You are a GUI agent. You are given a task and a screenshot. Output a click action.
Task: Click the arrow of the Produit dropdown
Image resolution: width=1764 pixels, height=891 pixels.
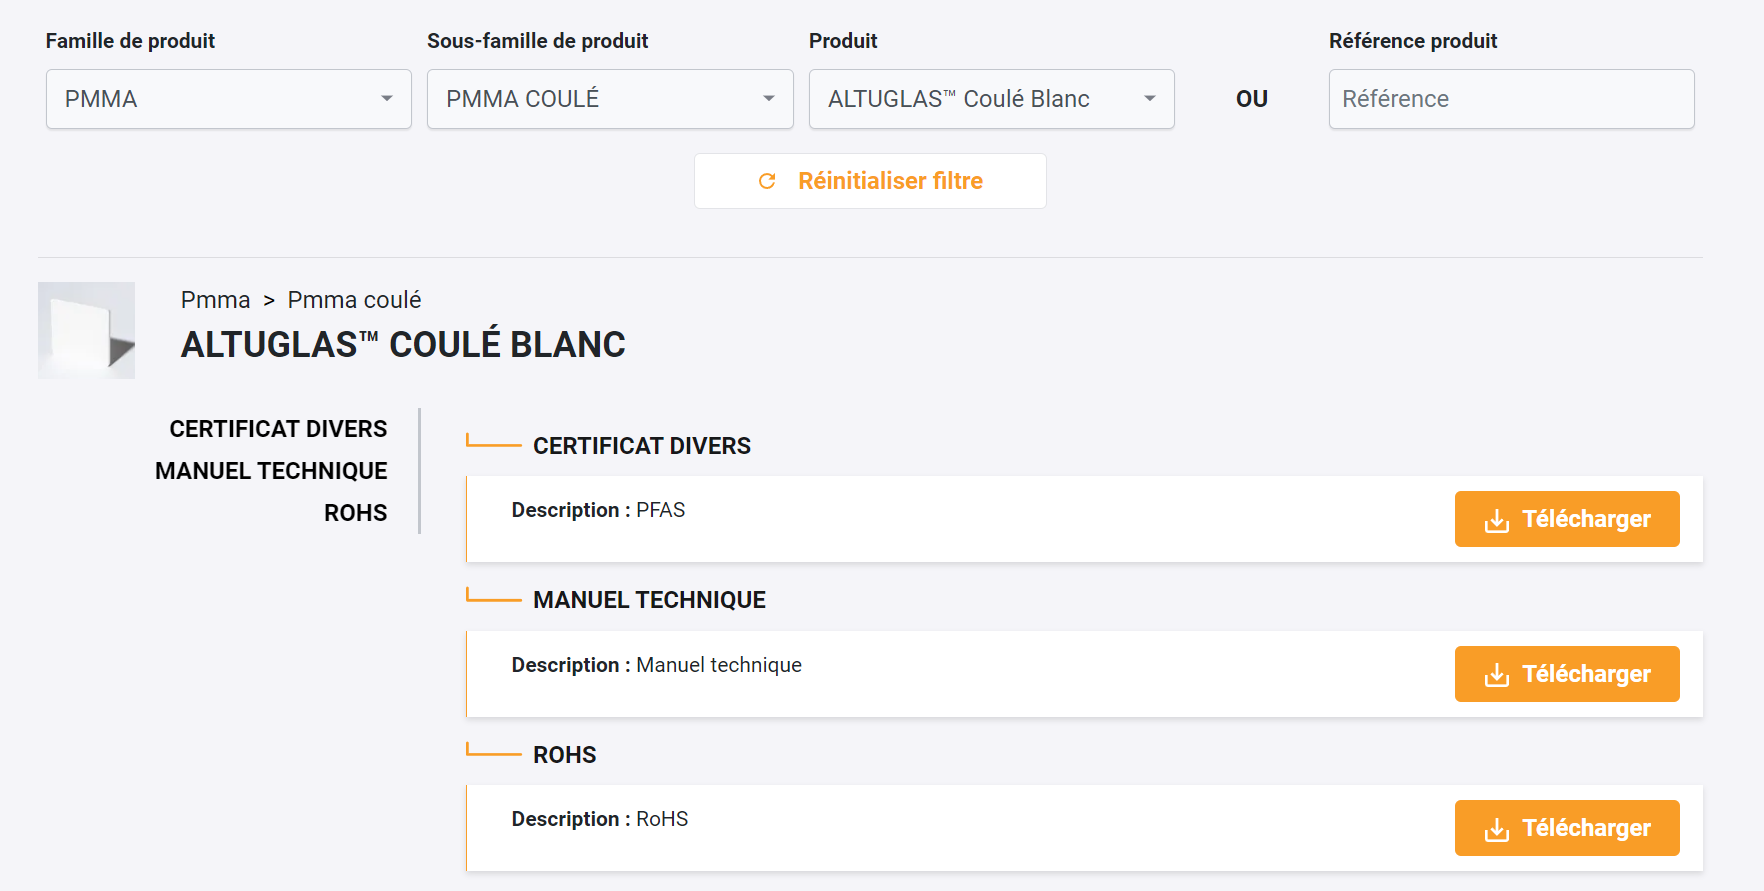pos(1150,99)
